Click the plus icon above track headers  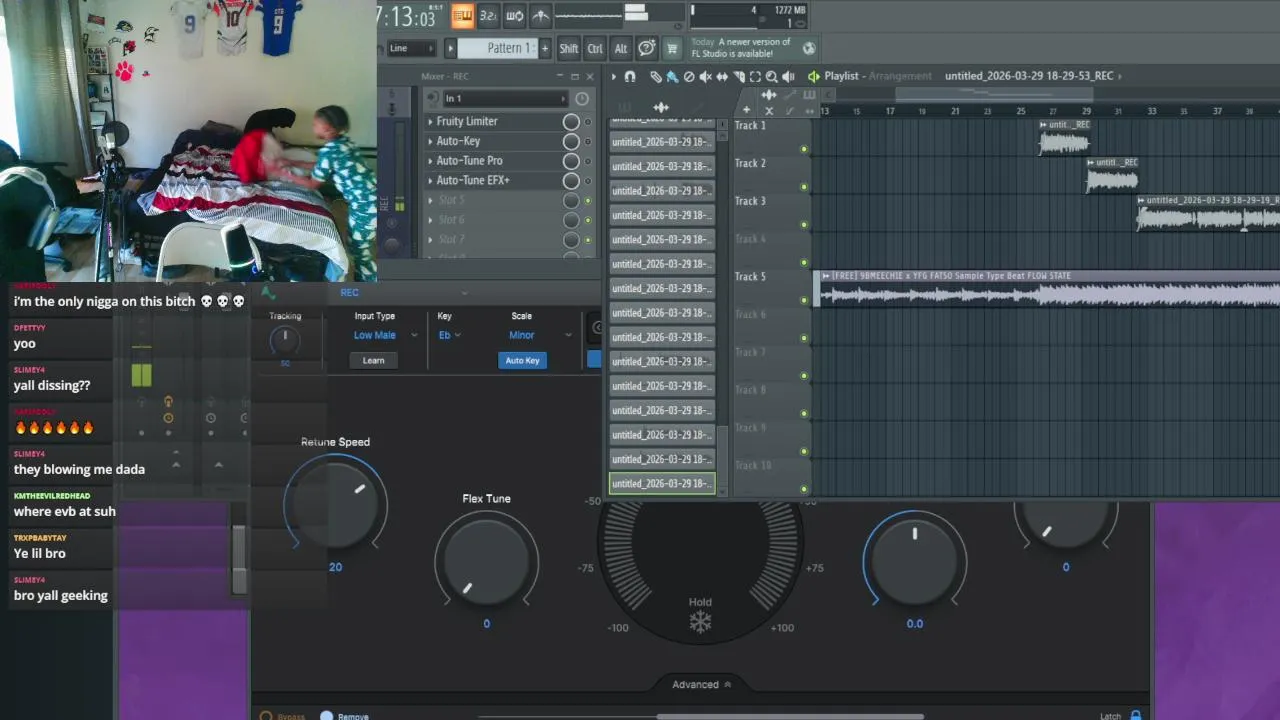coord(746,110)
